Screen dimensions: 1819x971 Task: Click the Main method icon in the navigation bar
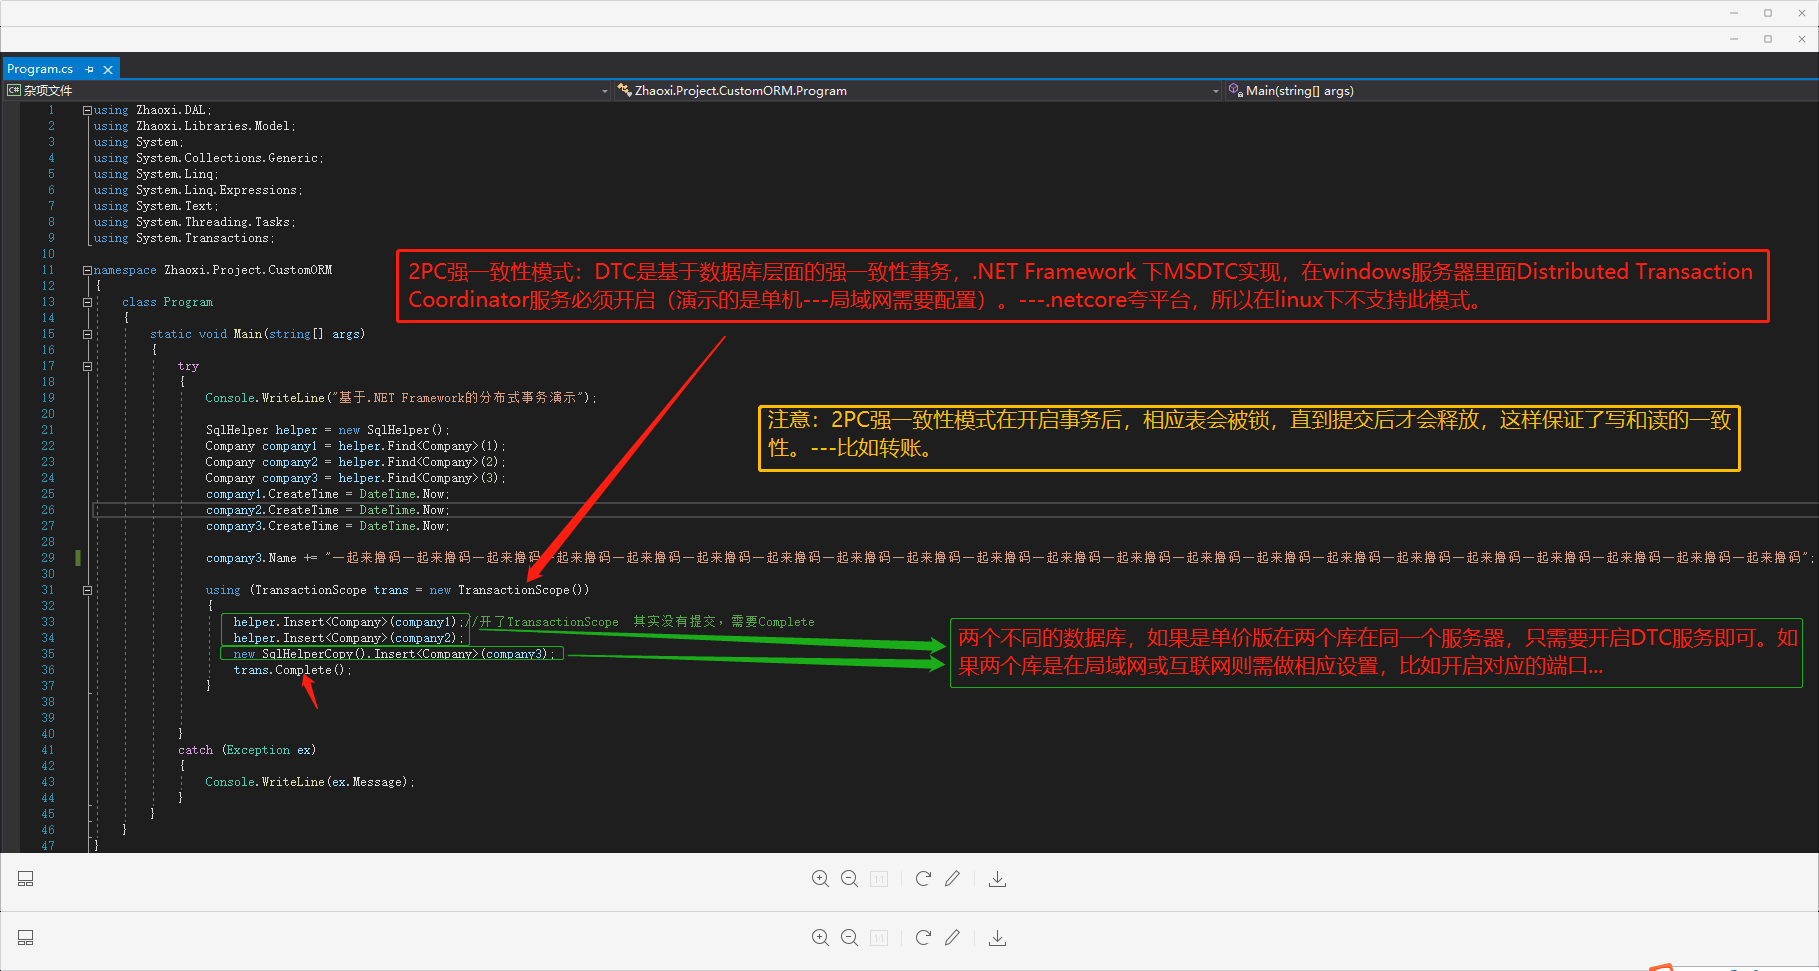1236,90
